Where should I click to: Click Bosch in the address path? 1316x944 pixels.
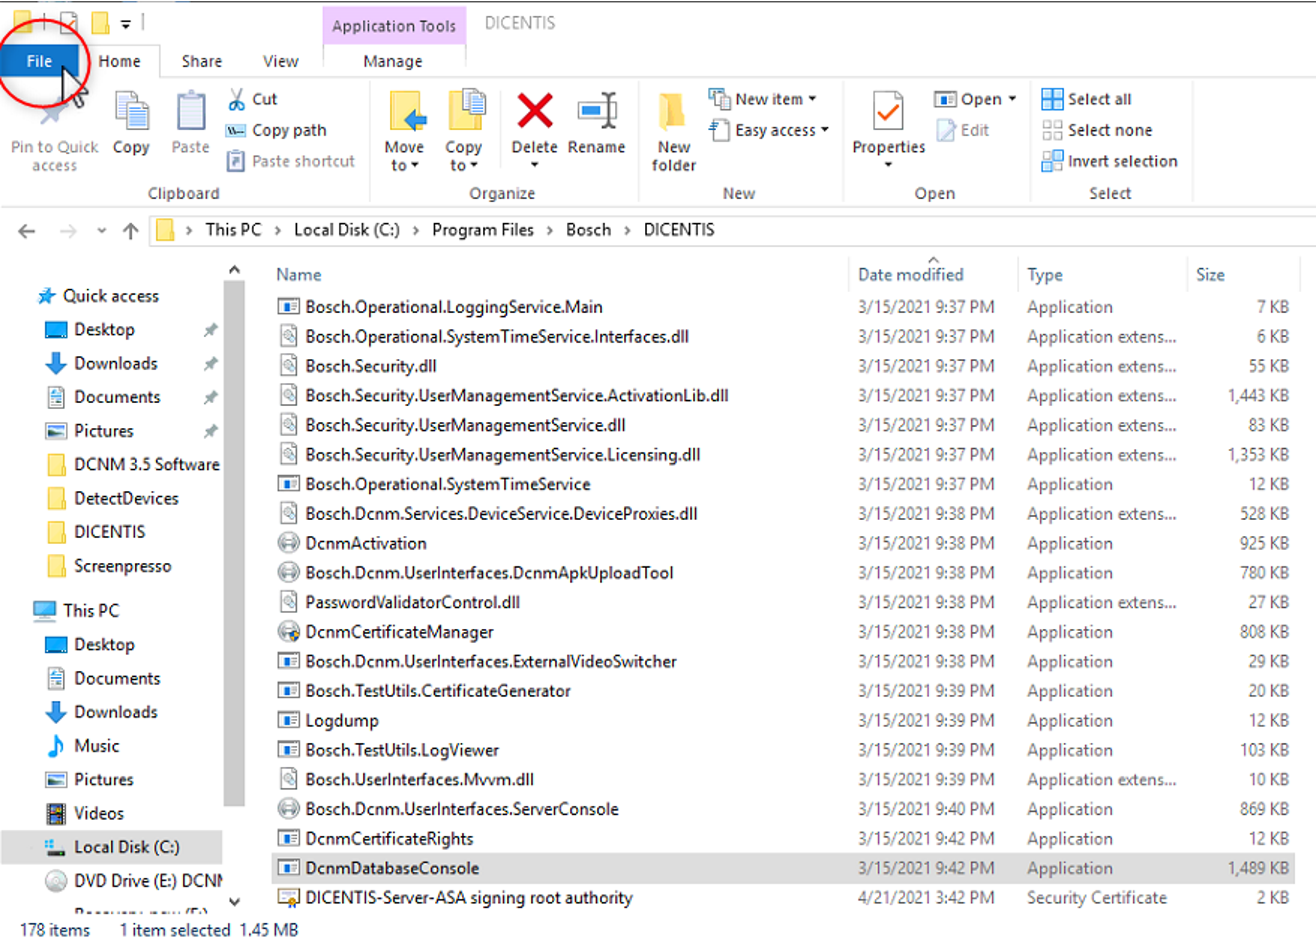[x=588, y=230]
